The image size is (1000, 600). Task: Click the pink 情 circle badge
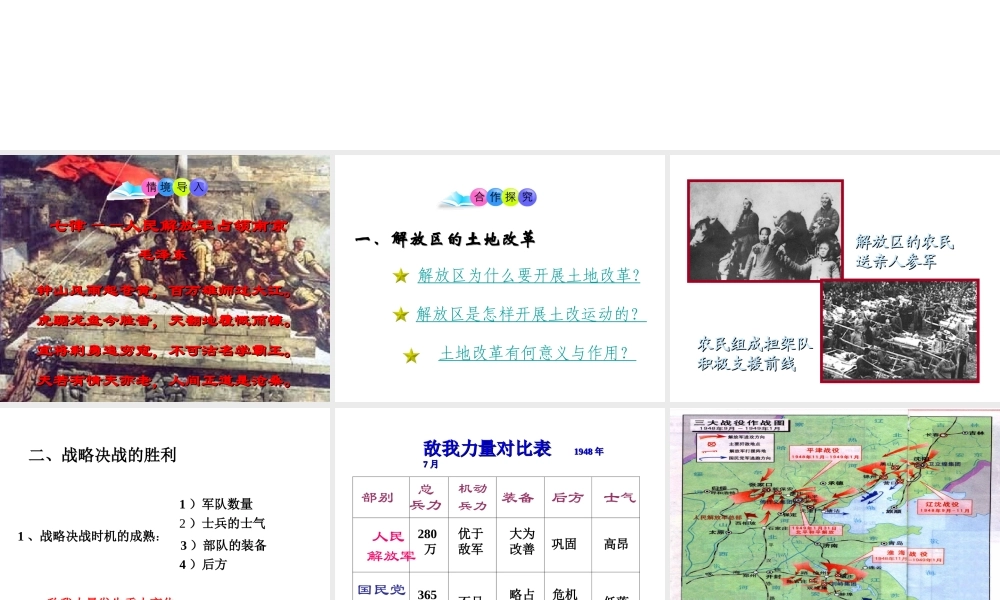tap(151, 187)
